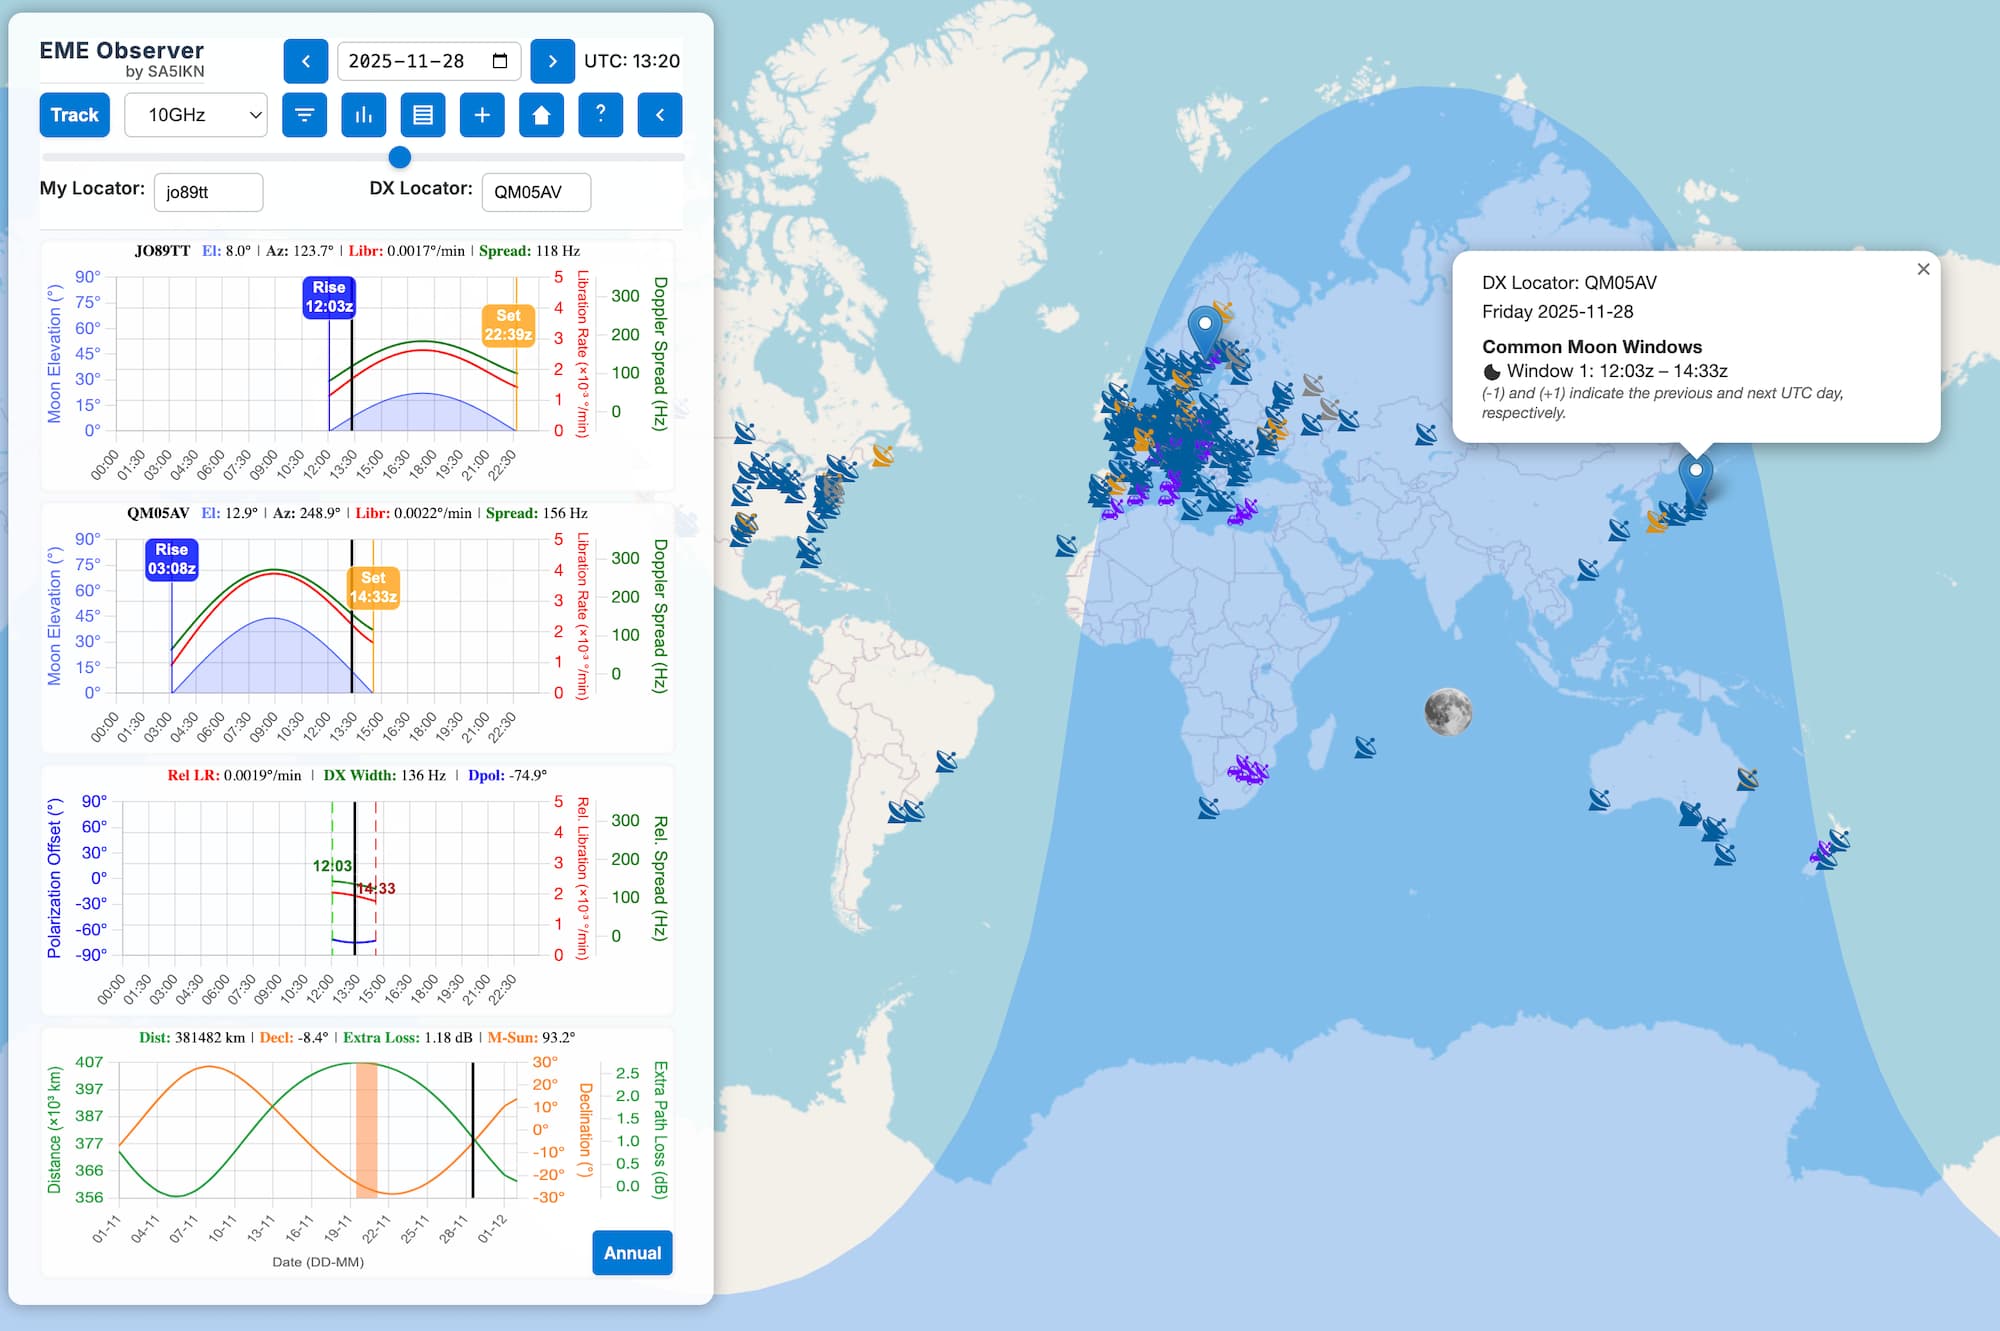Open the calendar picker icon in the date field
2000x1331 pixels.
(500, 61)
